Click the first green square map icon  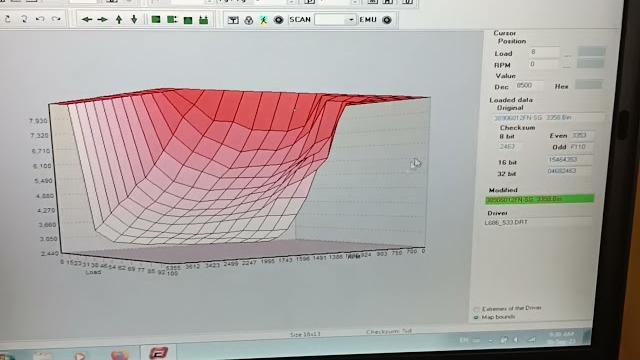click(156, 19)
